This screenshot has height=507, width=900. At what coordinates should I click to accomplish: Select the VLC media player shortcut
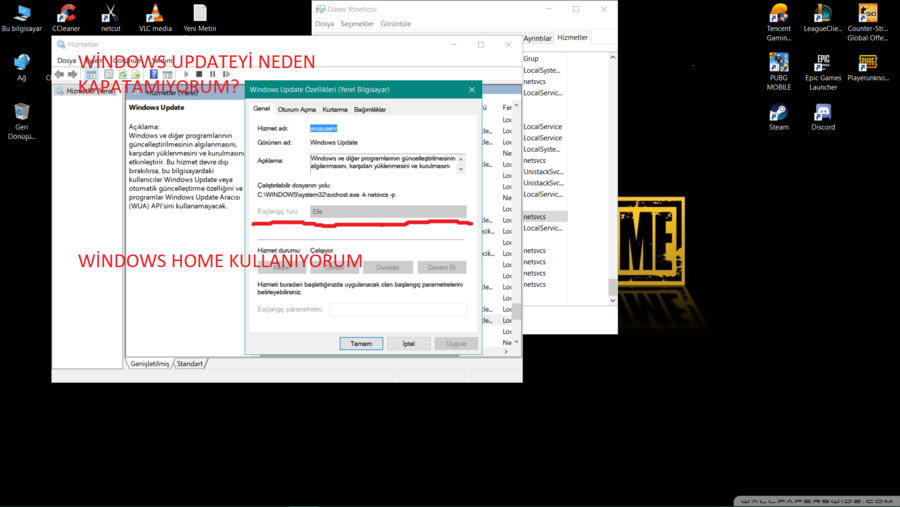[x=155, y=18]
